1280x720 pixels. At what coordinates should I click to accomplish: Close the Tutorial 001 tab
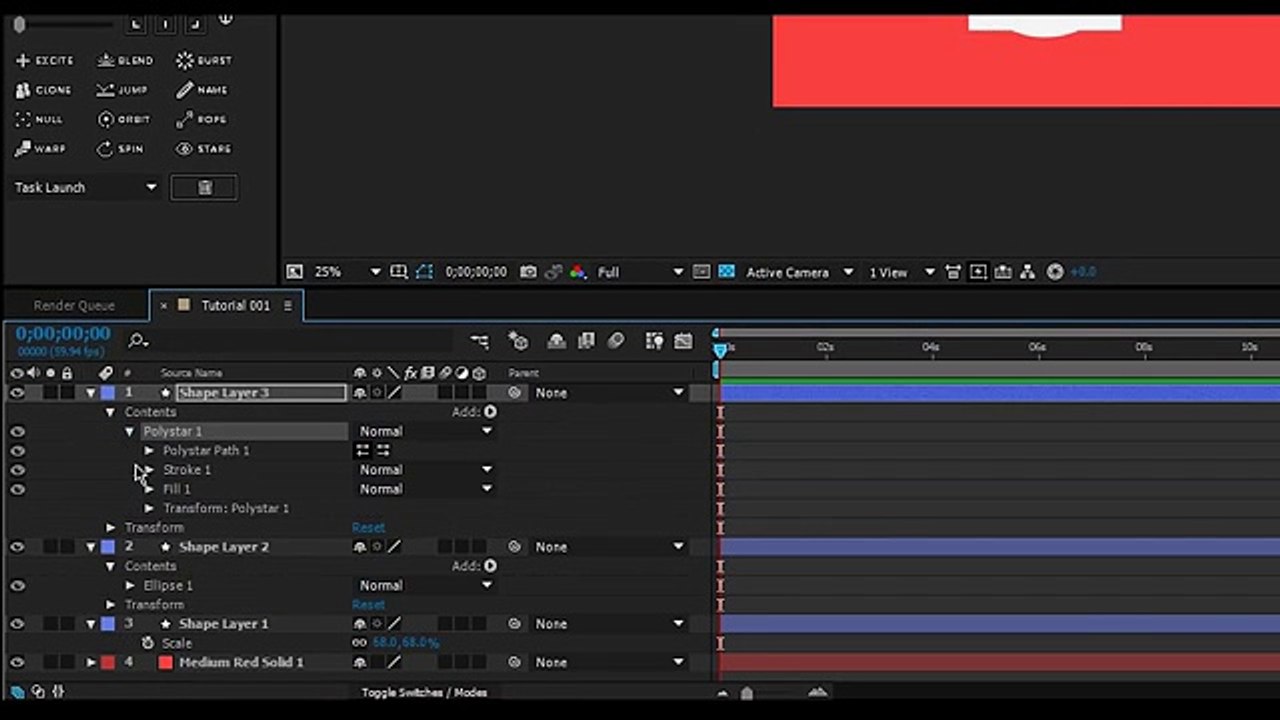[164, 306]
